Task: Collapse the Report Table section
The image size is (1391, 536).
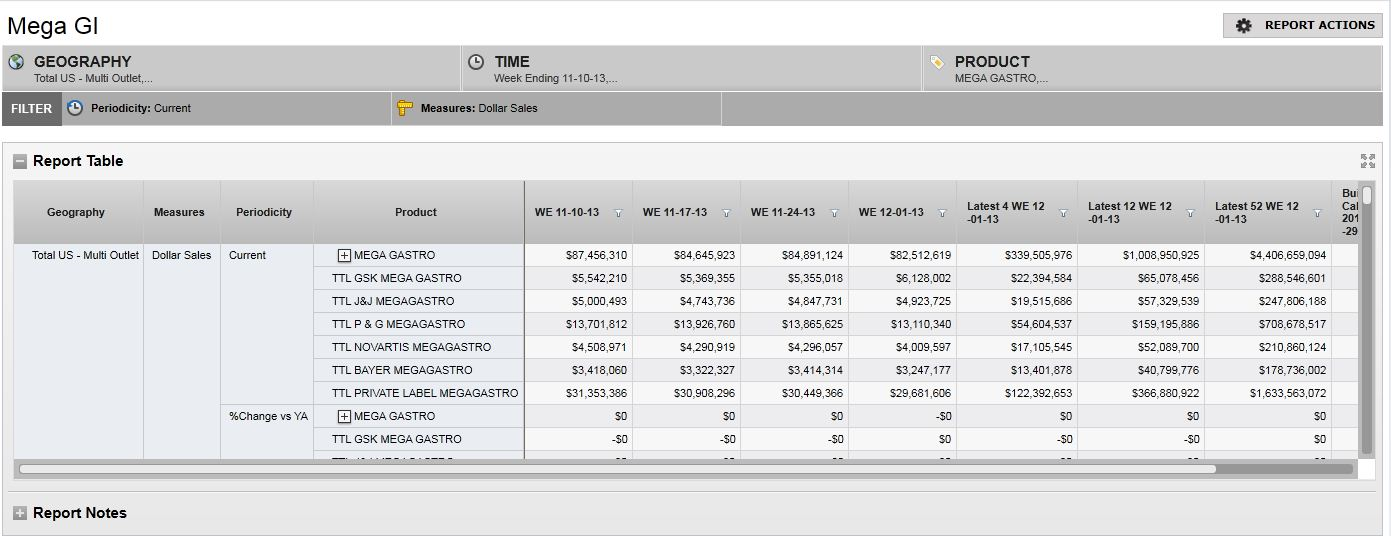Action: (20, 162)
